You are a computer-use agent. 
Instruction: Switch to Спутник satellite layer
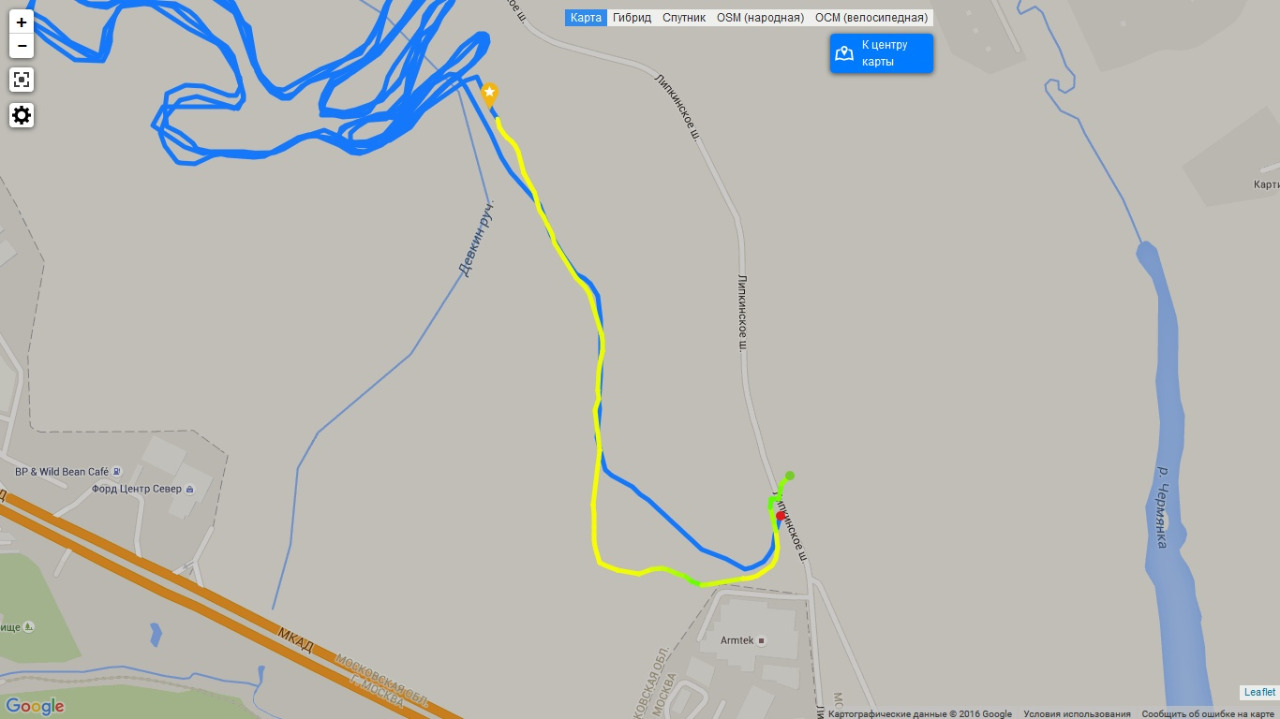tap(684, 18)
